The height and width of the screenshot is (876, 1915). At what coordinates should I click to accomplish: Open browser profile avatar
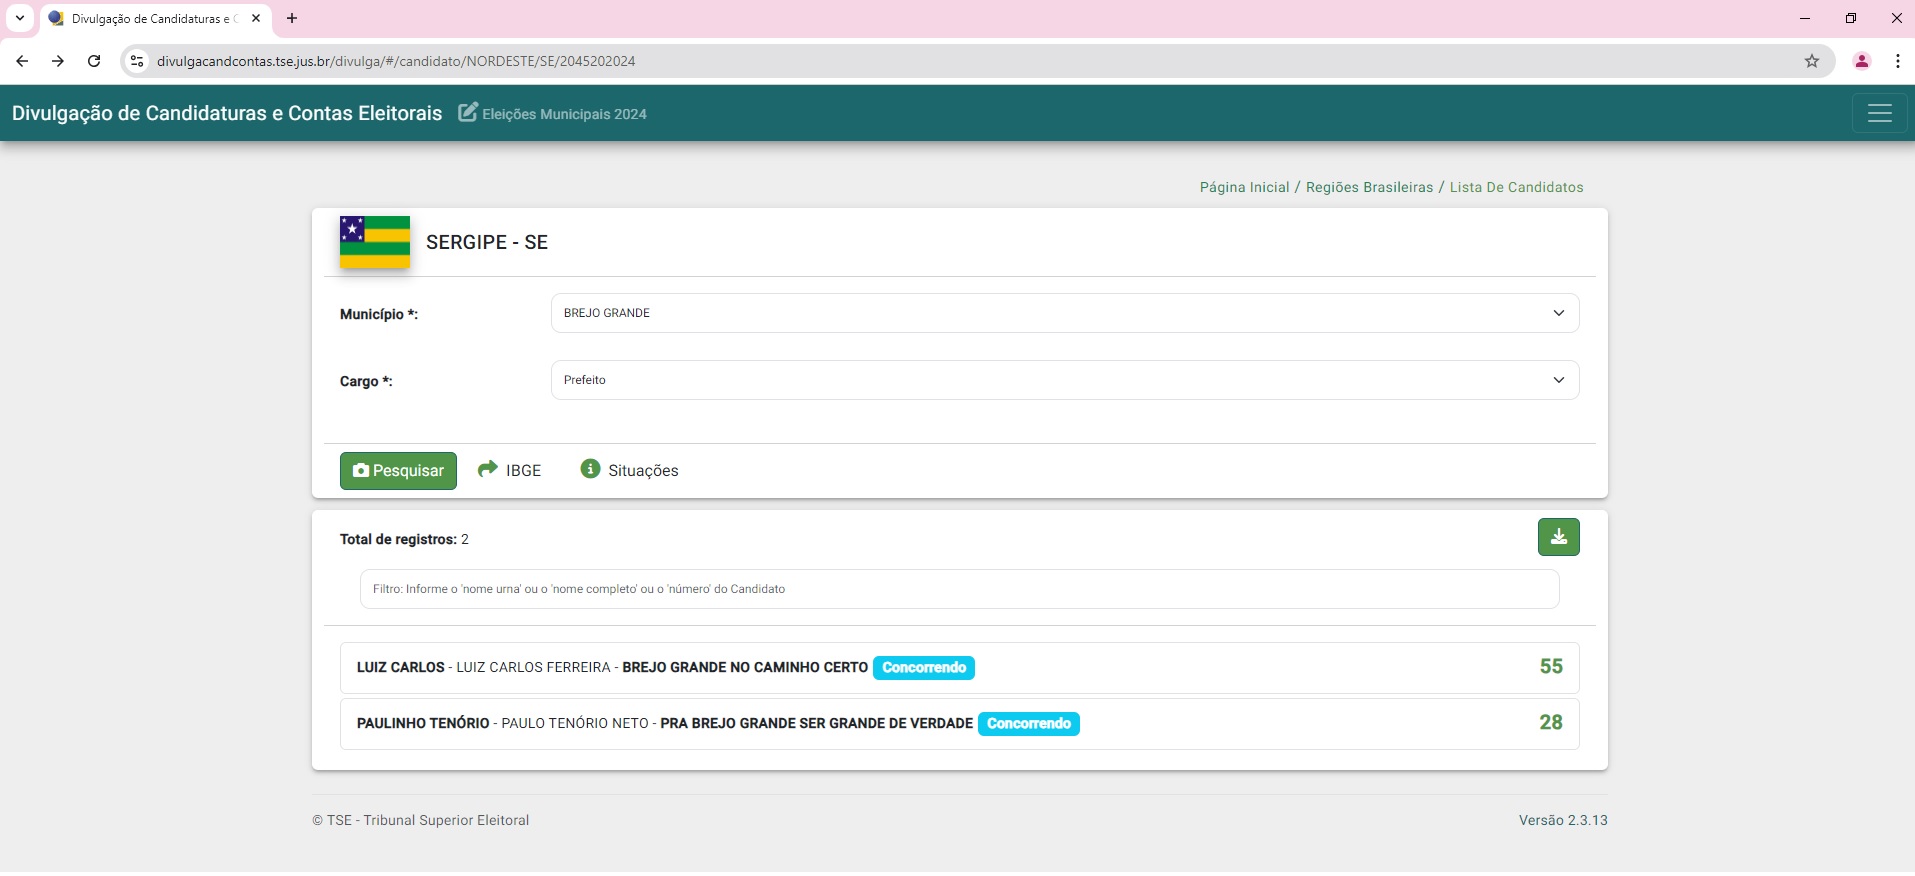1861,61
